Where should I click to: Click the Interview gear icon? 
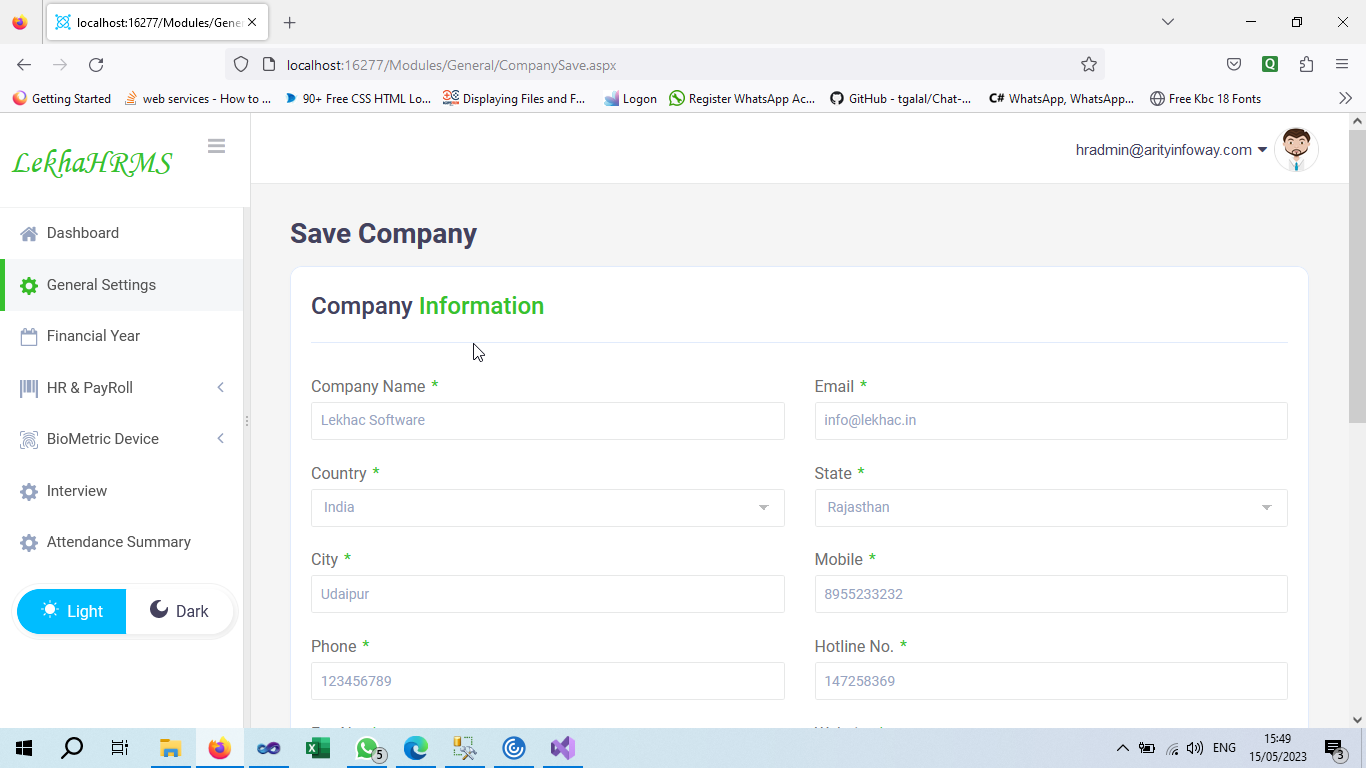(x=29, y=491)
